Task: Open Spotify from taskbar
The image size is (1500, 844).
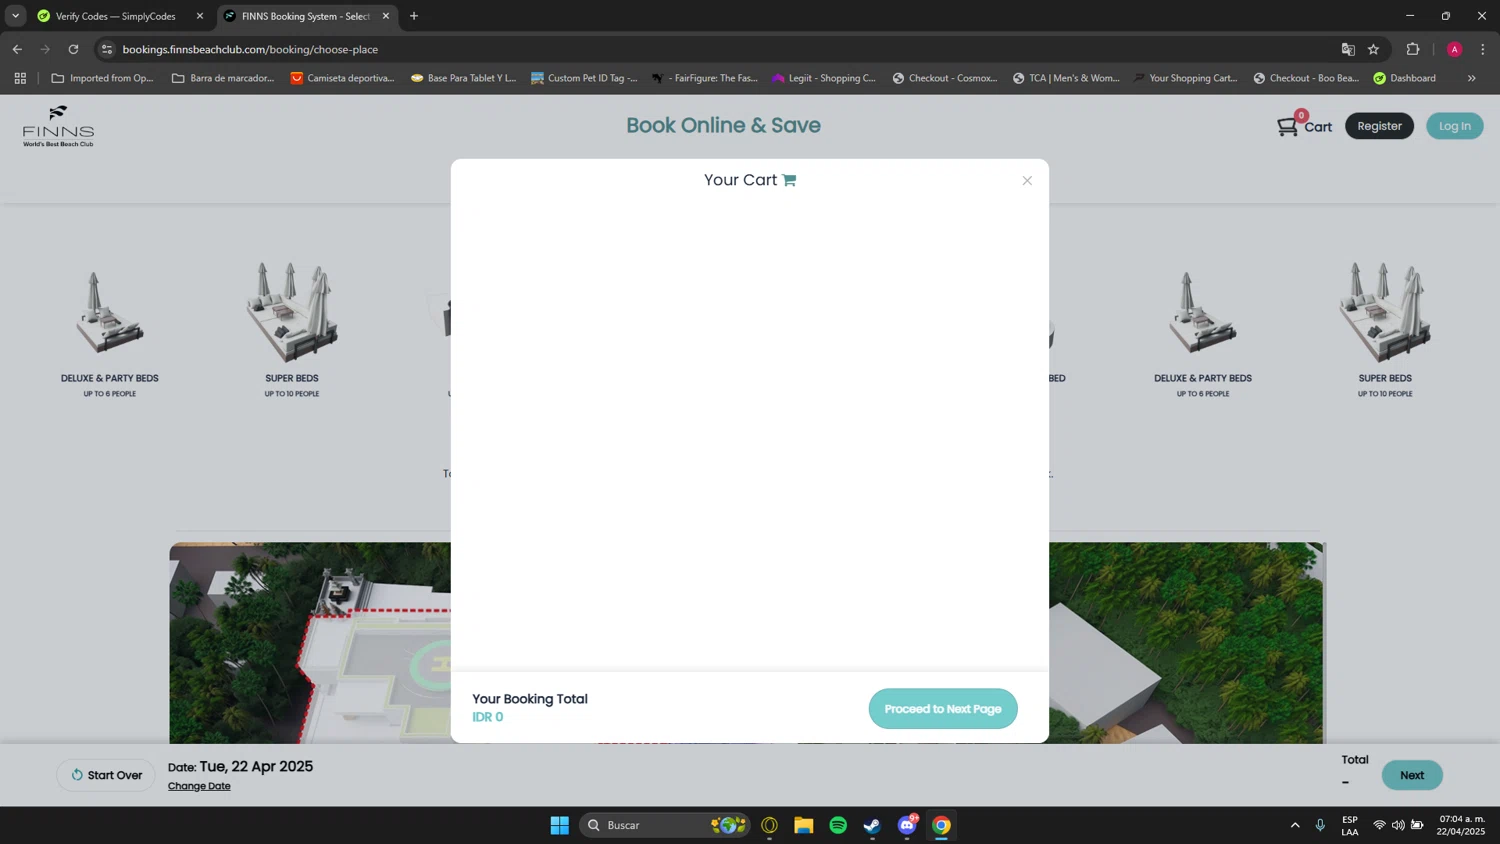Action: coord(838,825)
